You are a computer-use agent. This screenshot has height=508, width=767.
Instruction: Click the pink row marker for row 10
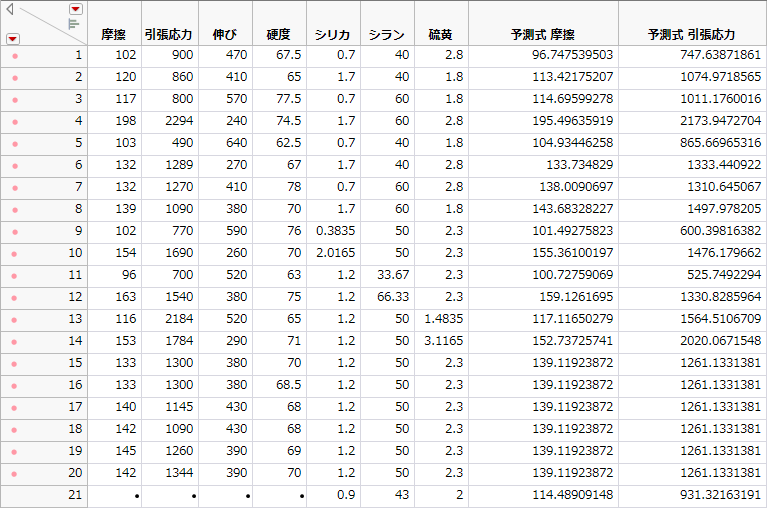coord(15,254)
